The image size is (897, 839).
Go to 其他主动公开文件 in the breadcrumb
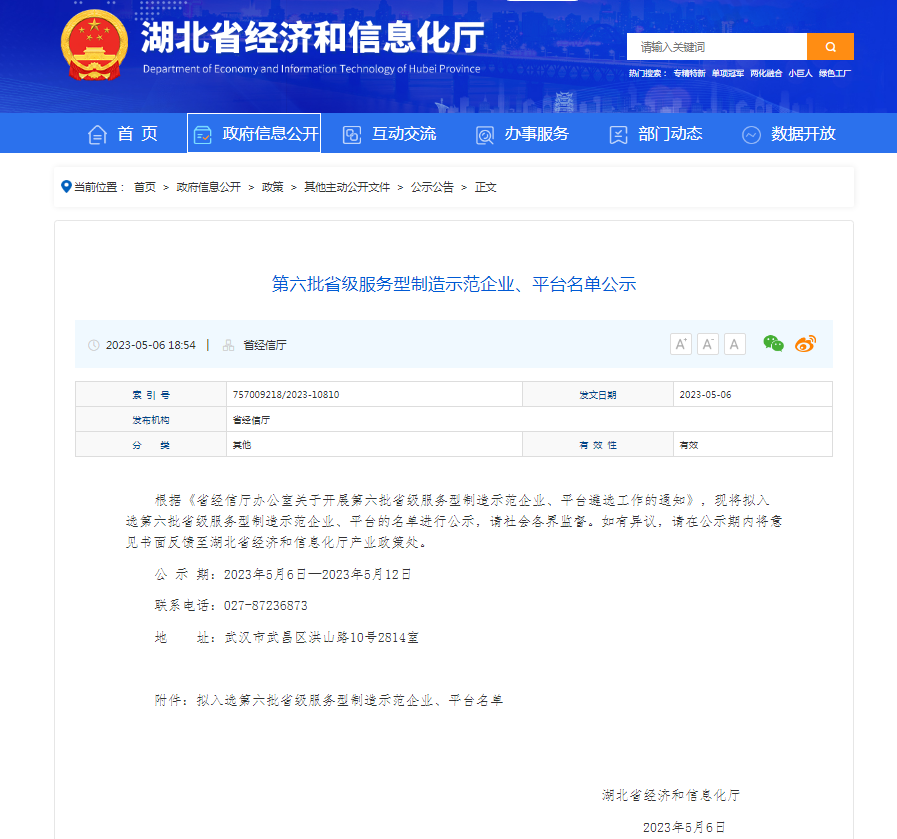347,187
